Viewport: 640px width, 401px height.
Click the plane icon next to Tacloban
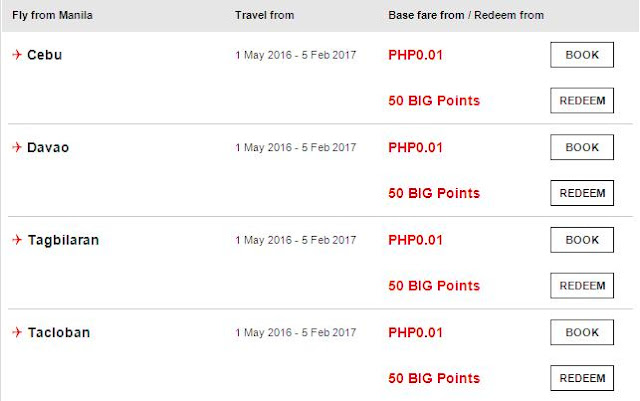17,332
